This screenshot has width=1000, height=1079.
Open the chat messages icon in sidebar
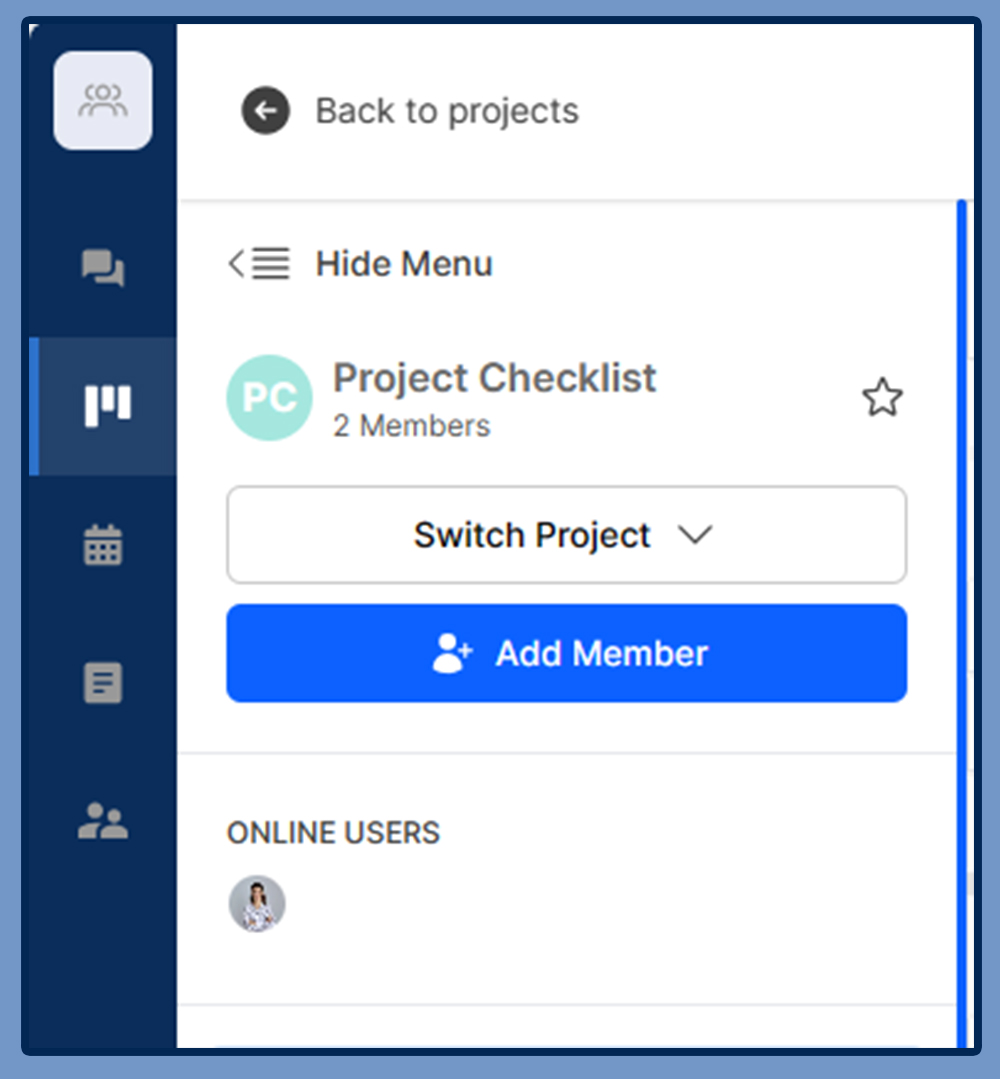tap(103, 268)
